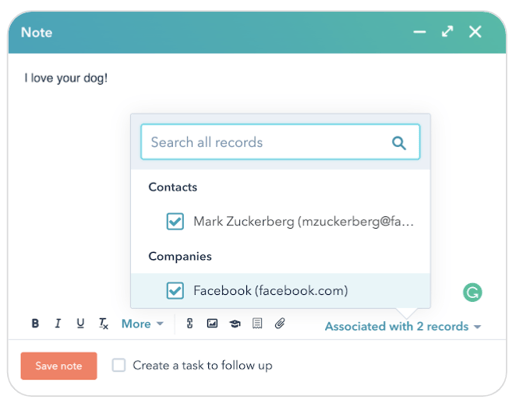
Task: Click the Contacts section heading
Action: click(173, 187)
